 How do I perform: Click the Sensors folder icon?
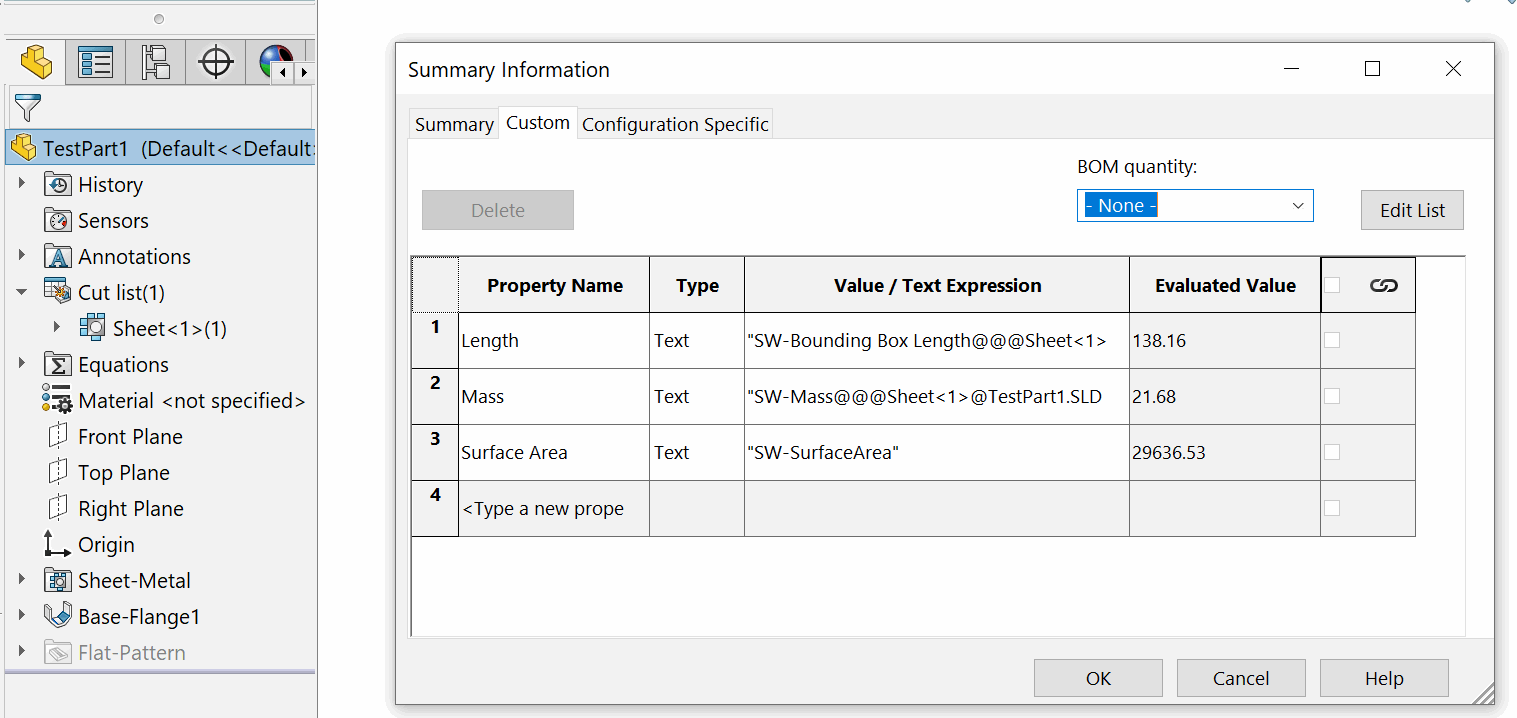58,221
